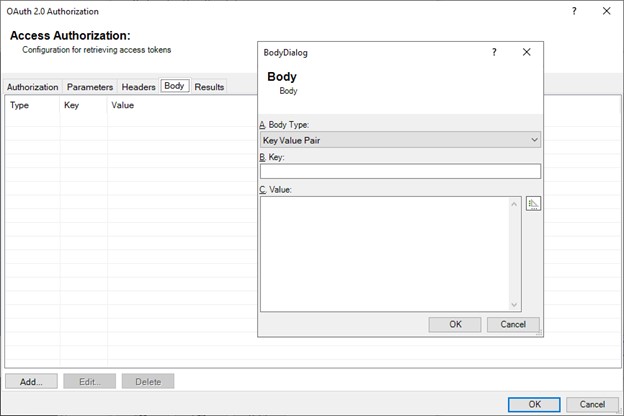Click the Type column header
The height and width of the screenshot is (416, 624).
(20, 104)
